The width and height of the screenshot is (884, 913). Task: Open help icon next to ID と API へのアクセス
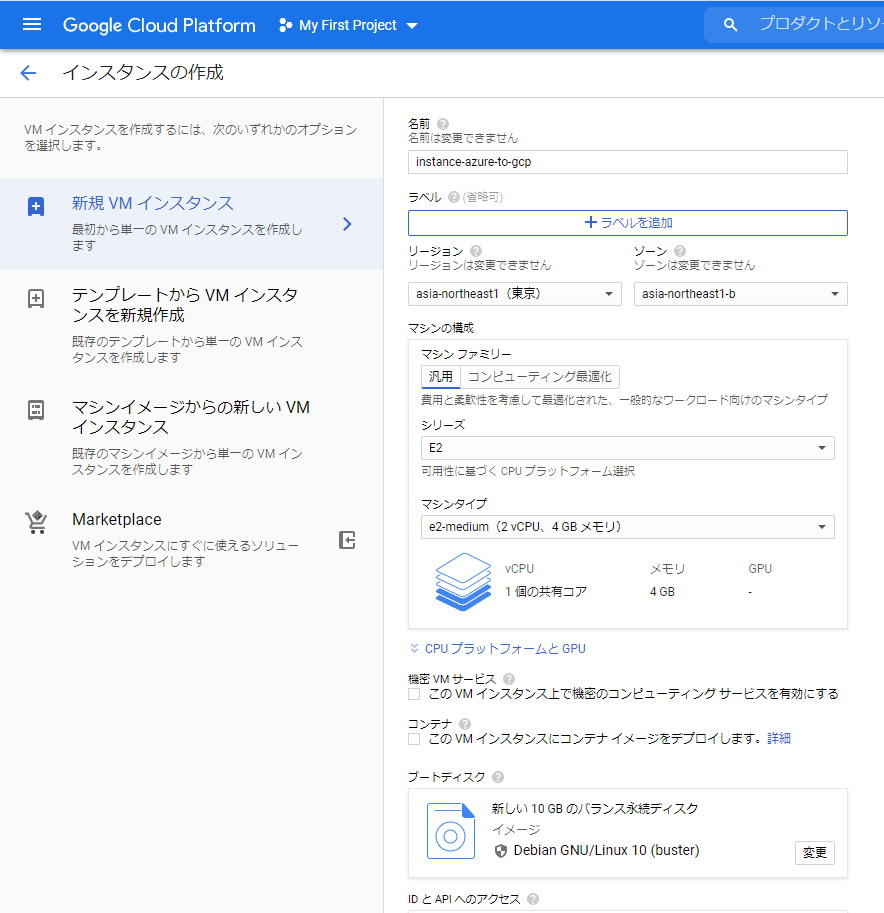click(x=533, y=899)
